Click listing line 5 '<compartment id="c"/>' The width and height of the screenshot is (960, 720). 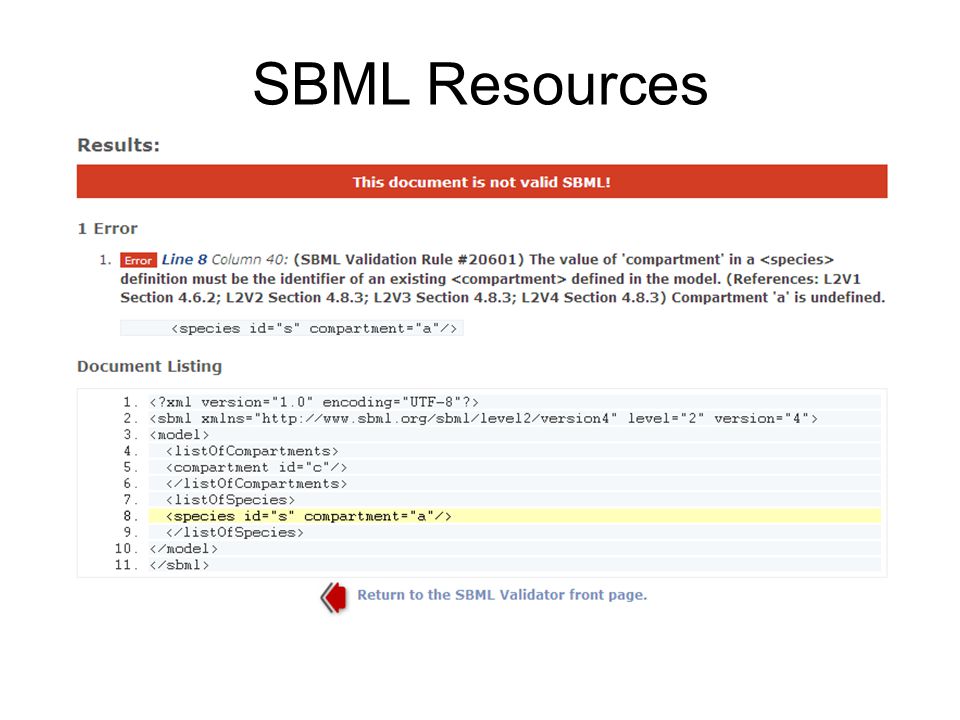click(514, 468)
